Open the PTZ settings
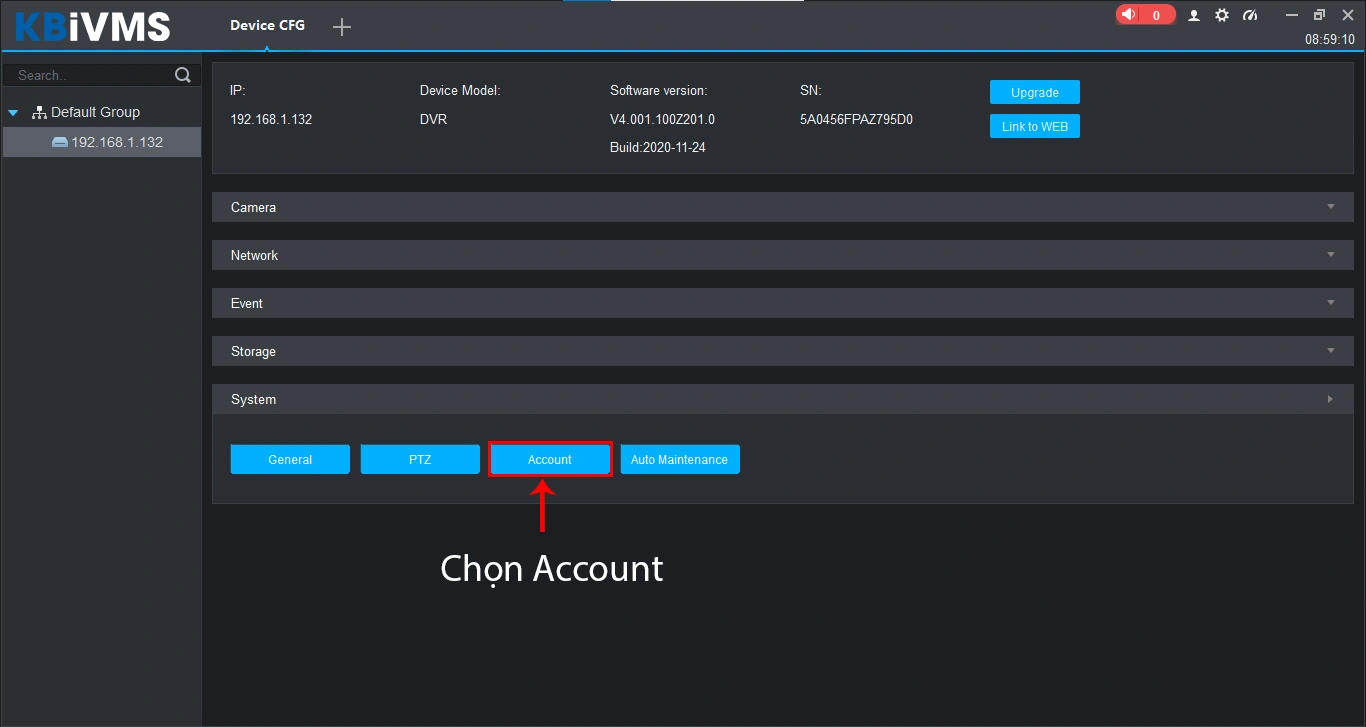The image size is (1366, 727). [420, 459]
